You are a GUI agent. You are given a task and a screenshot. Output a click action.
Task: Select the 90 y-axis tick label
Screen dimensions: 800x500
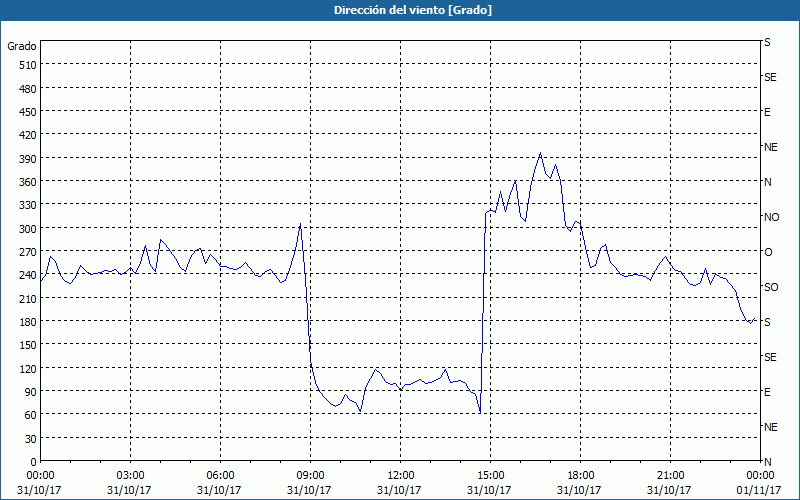31,391
